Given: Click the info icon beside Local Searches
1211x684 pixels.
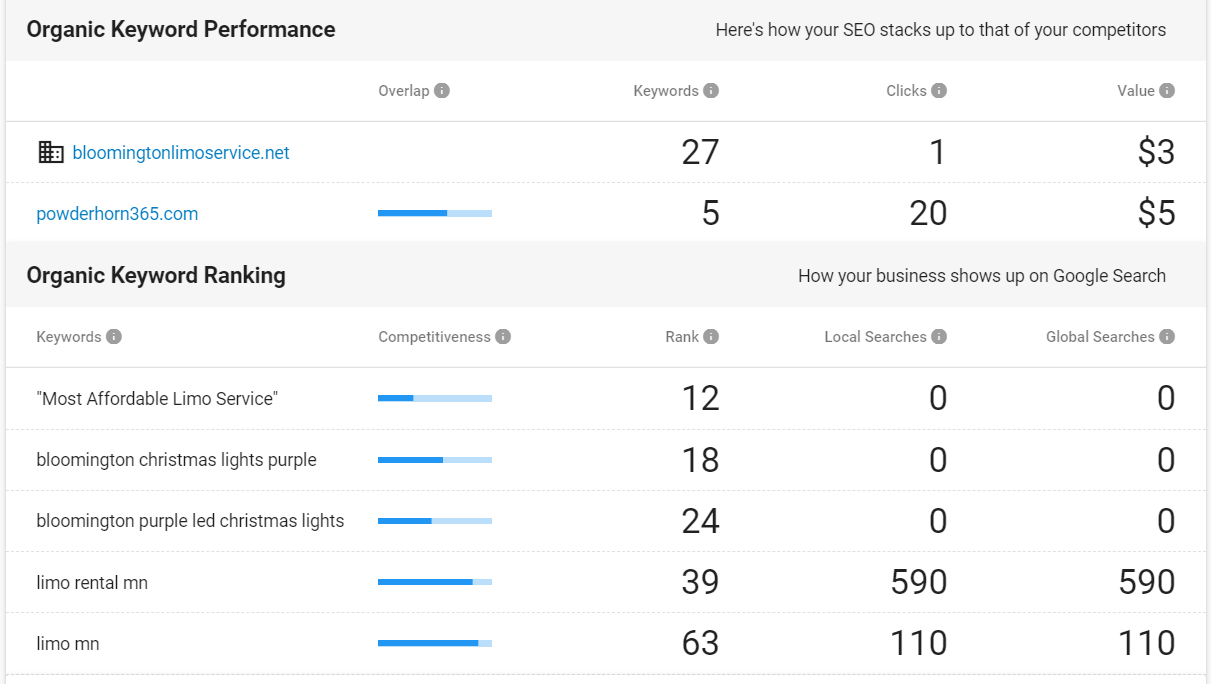Looking at the screenshot, I should pyautogui.click(x=939, y=337).
